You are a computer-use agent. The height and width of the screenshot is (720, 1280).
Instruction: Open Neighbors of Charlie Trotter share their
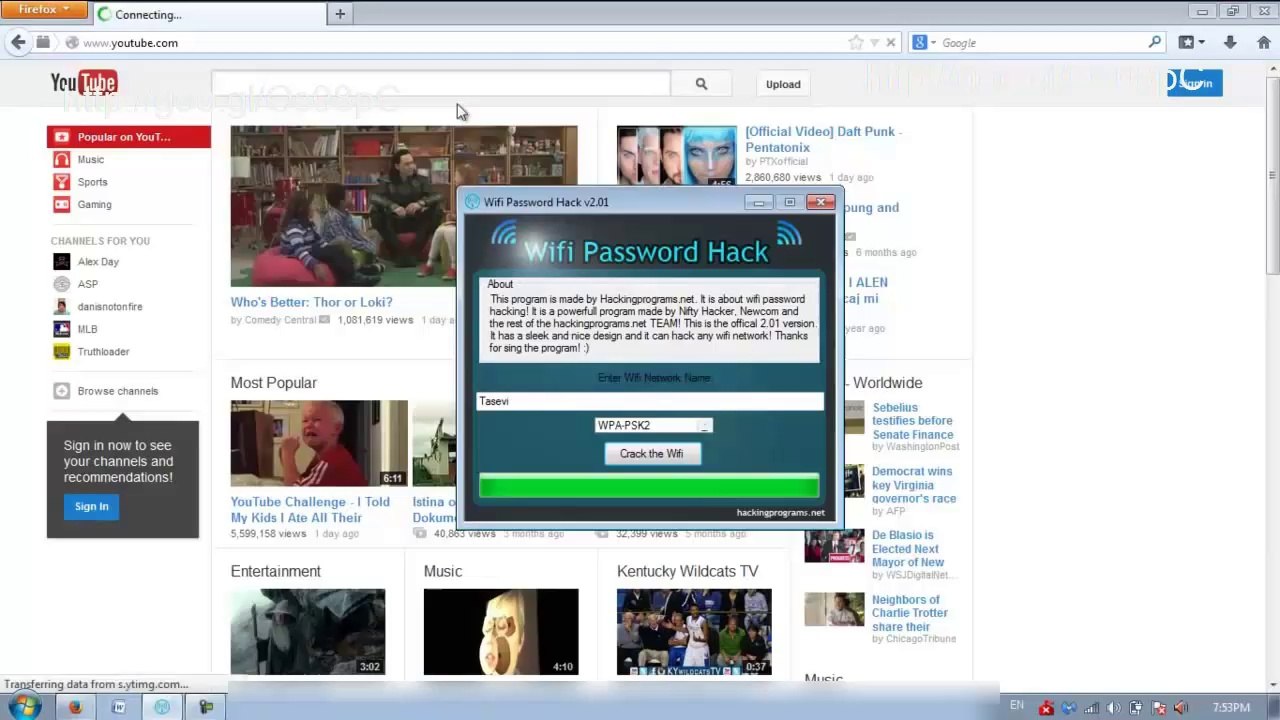point(909,613)
